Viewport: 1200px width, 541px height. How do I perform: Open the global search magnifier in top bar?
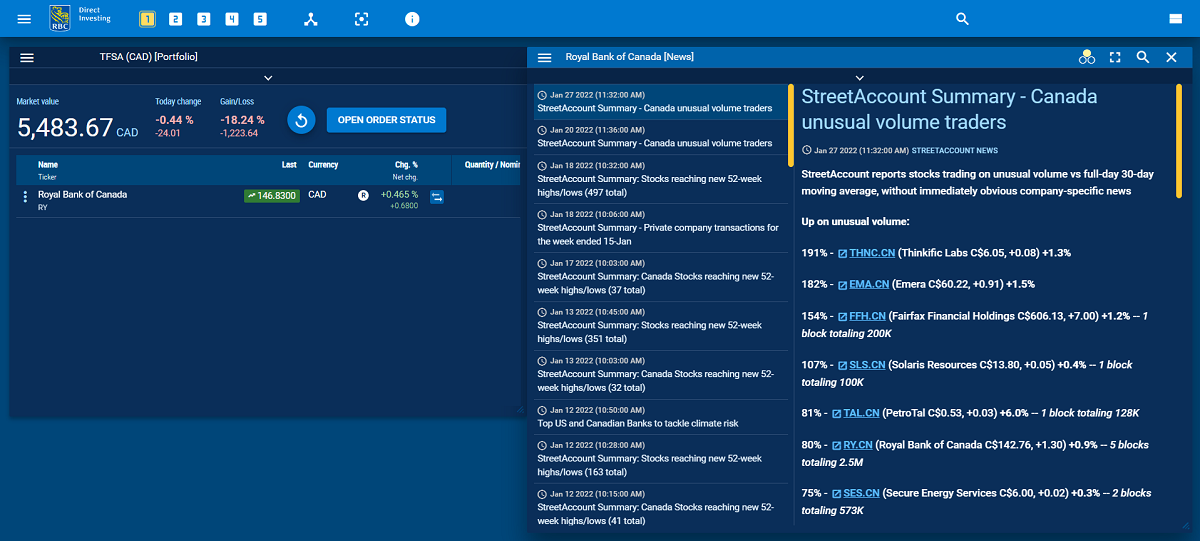point(962,19)
